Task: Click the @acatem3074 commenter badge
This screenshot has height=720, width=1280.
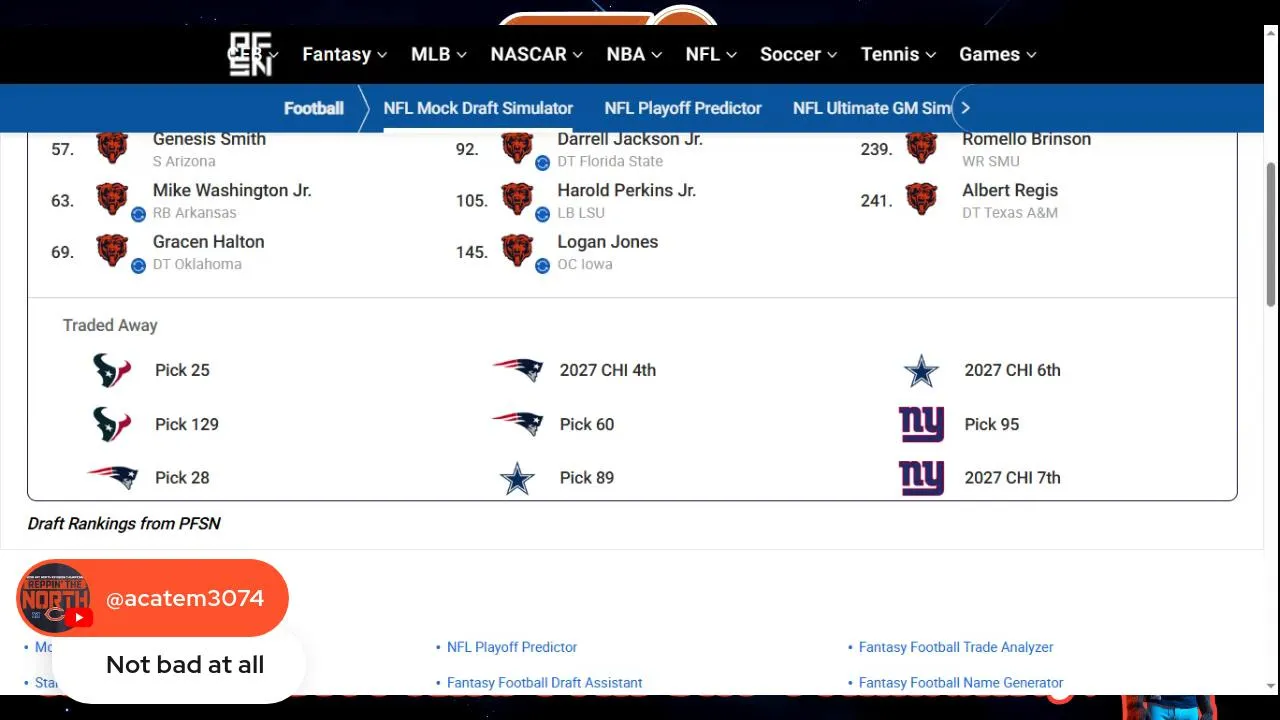Action: (x=153, y=598)
